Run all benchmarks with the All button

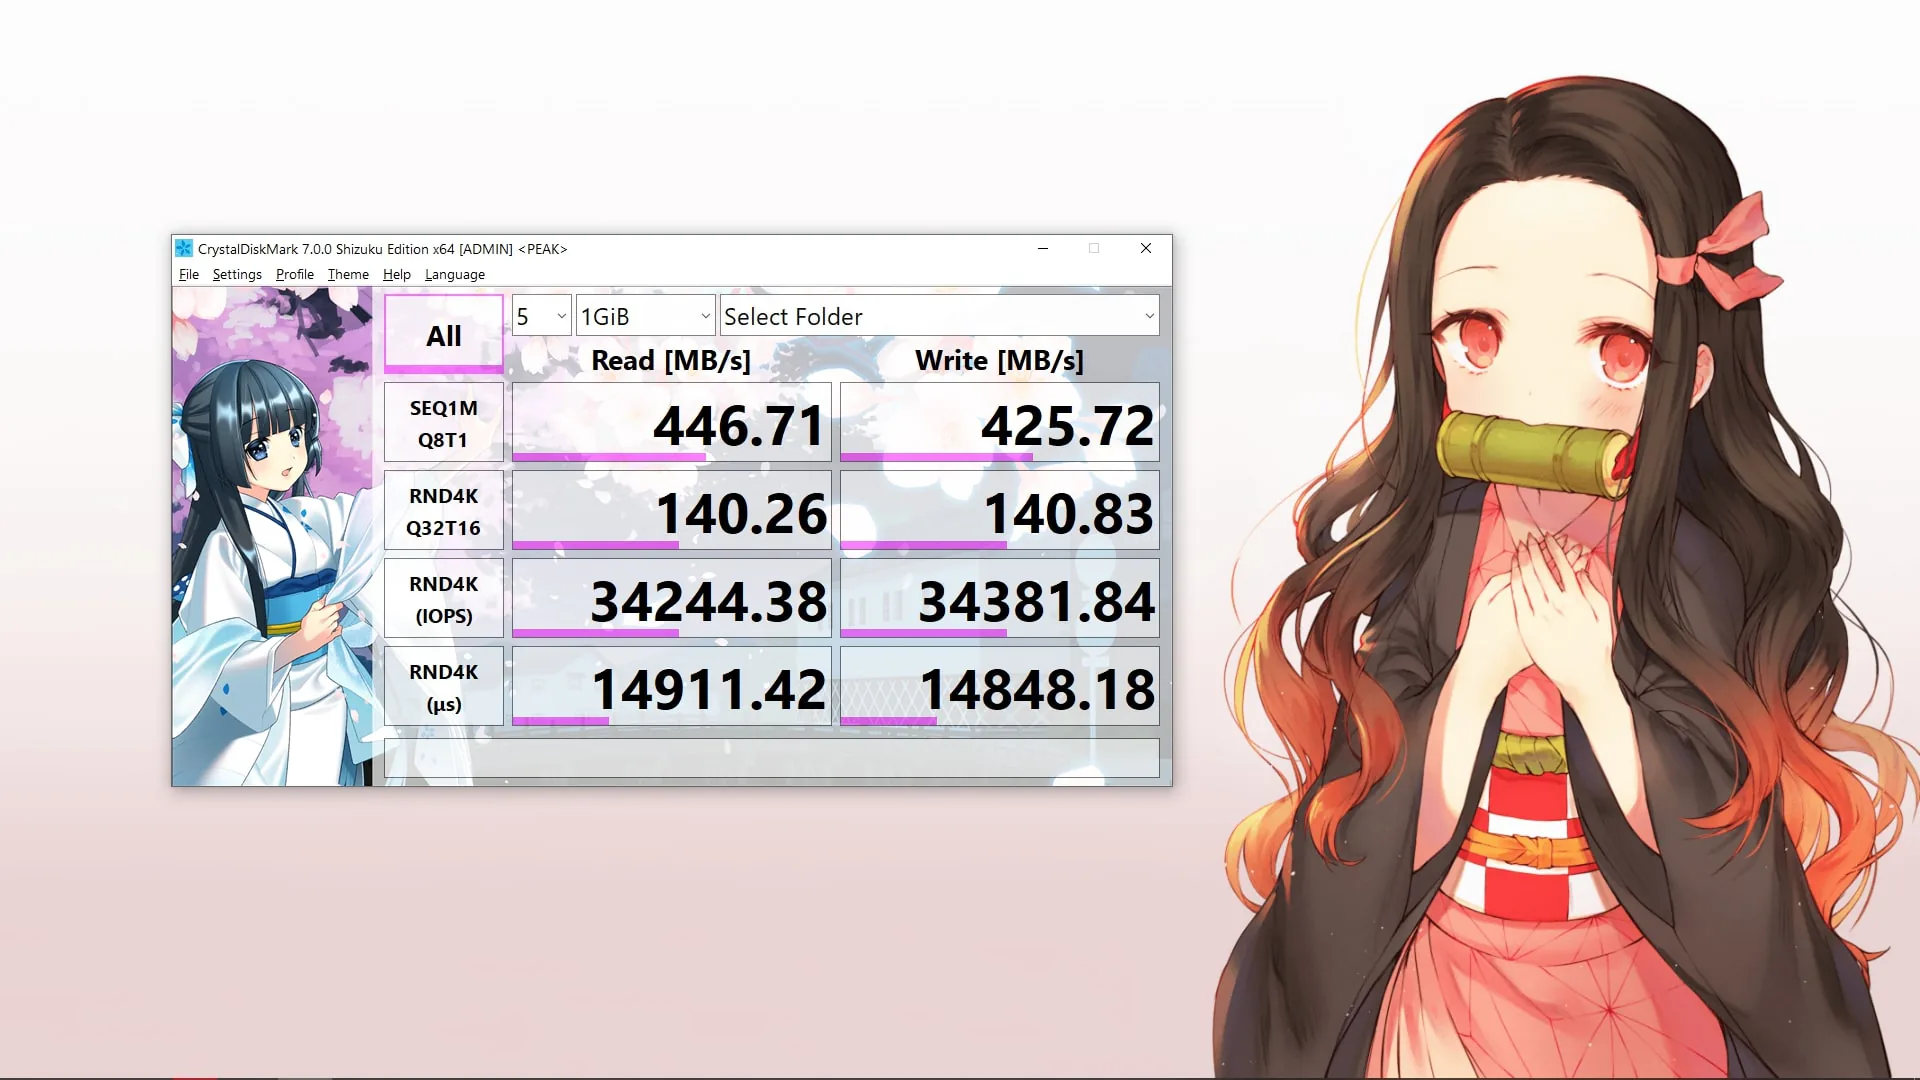[444, 334]
